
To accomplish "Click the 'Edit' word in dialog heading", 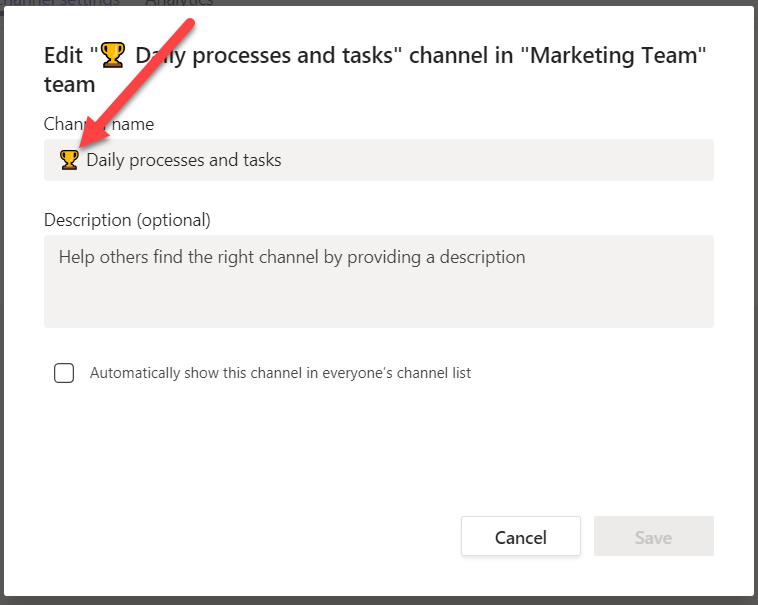I will [x=64, y=55].
